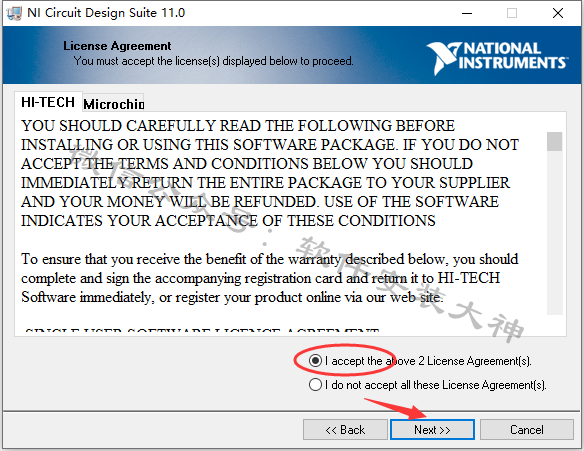Choose the do not accept radio option
584x451 pixels.
pos(315,384)
